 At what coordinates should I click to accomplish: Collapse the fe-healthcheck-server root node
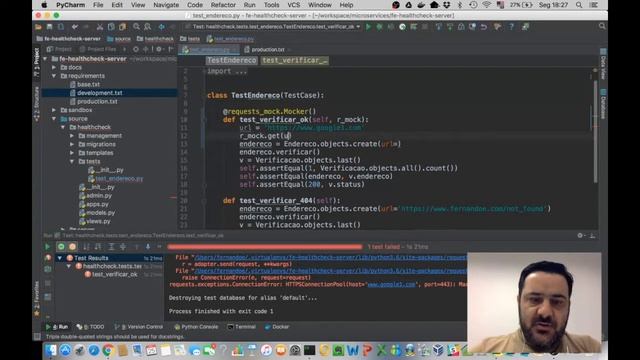(45, 59)
